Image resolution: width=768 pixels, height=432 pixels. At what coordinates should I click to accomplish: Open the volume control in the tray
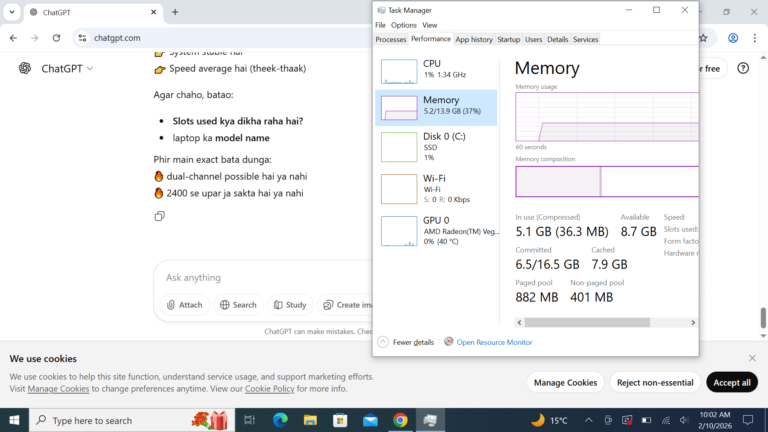[684, 420]
